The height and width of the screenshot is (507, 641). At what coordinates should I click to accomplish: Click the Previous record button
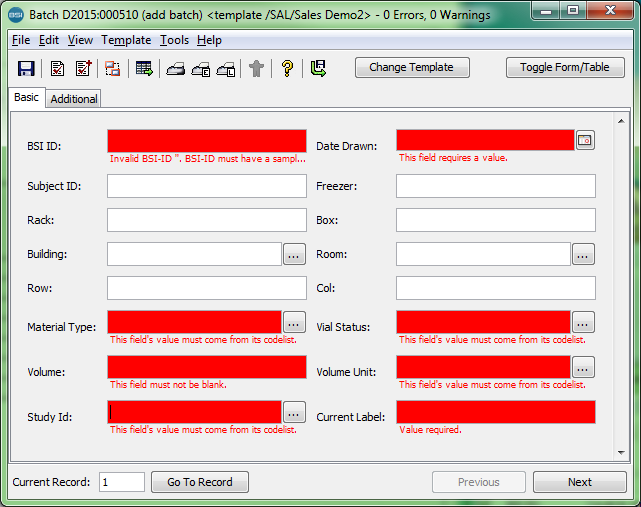[479, 482]
